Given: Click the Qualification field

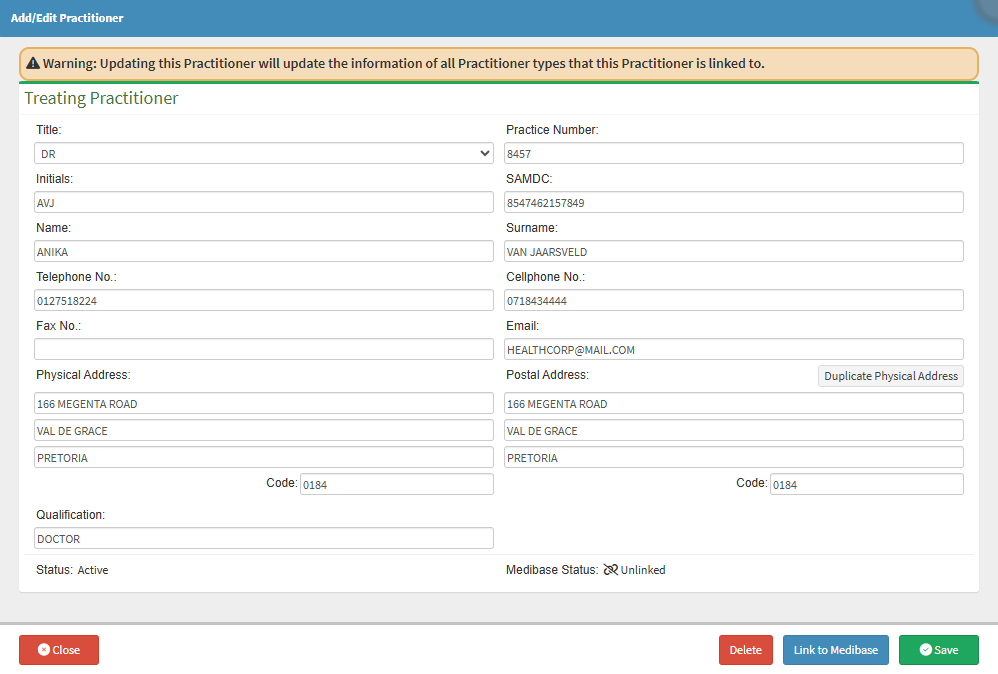Looking at the screenshot, I should [264, 538].
